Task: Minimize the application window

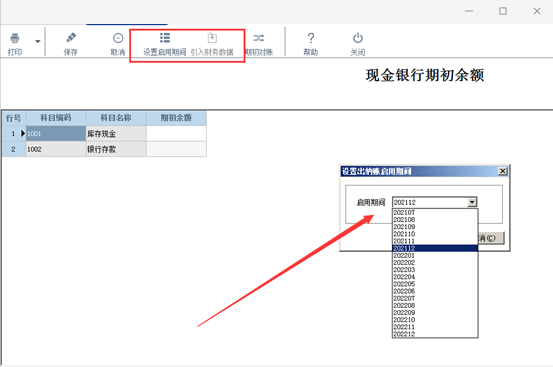Action: tap(469, 11)
